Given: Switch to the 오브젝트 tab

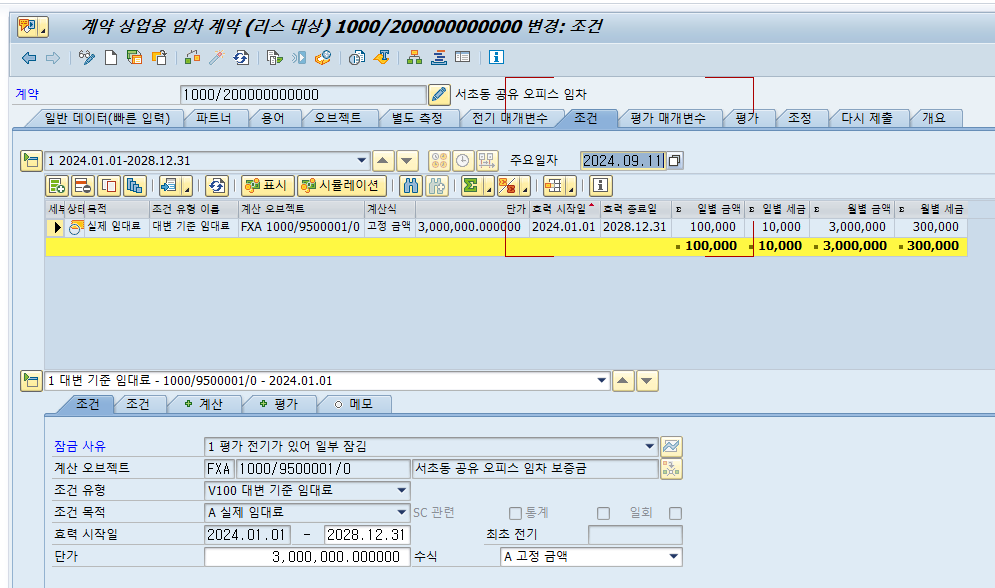Looking at the screenshot, I should tap(338, 118).
